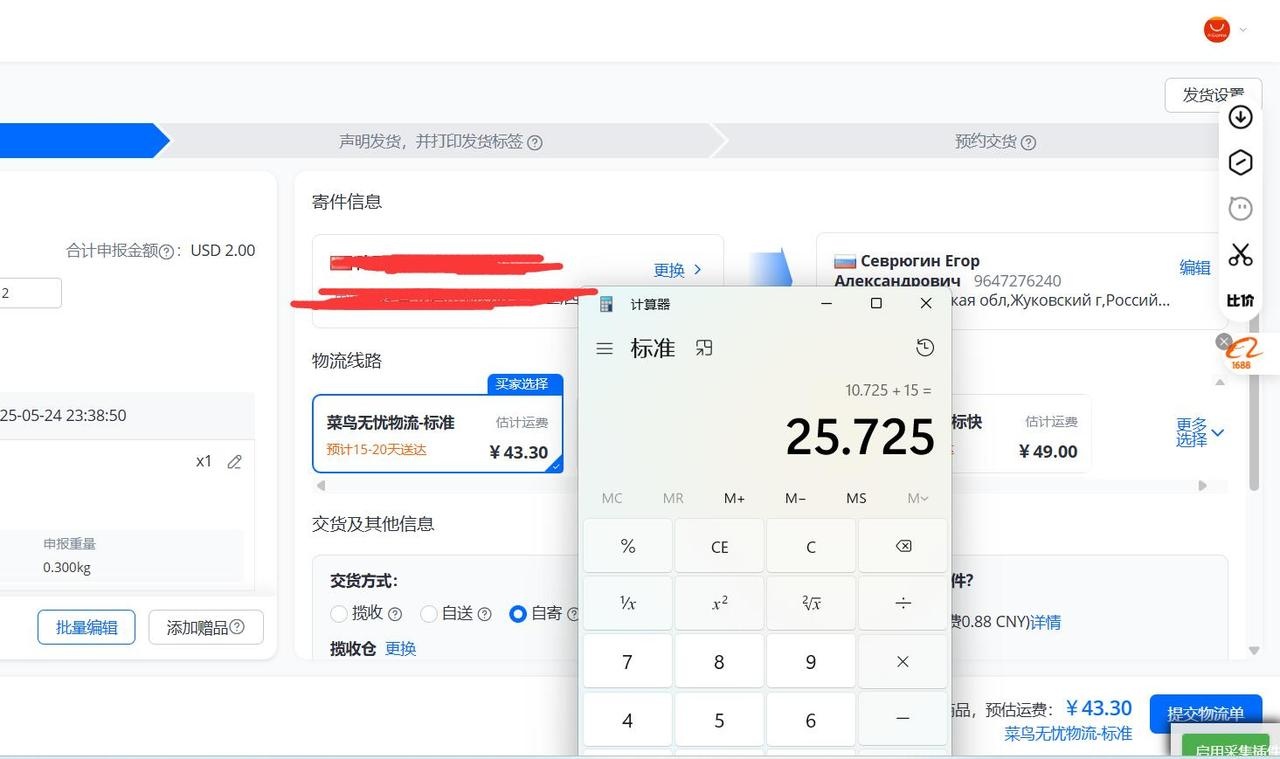Click the Calculator result 25.725

pos(860,437)
